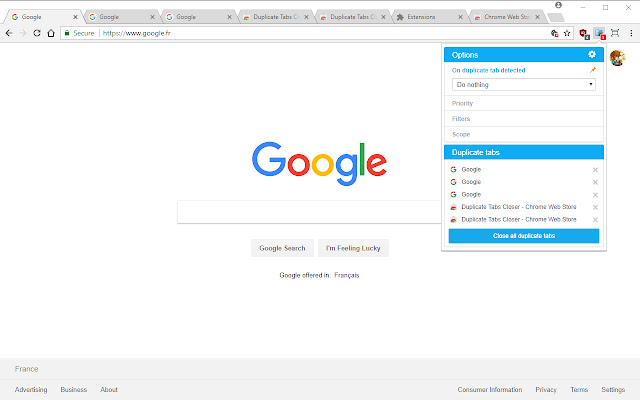The image size is (640, 400).
Task: Go back with the browser back arrow
Action: point(9,33)
